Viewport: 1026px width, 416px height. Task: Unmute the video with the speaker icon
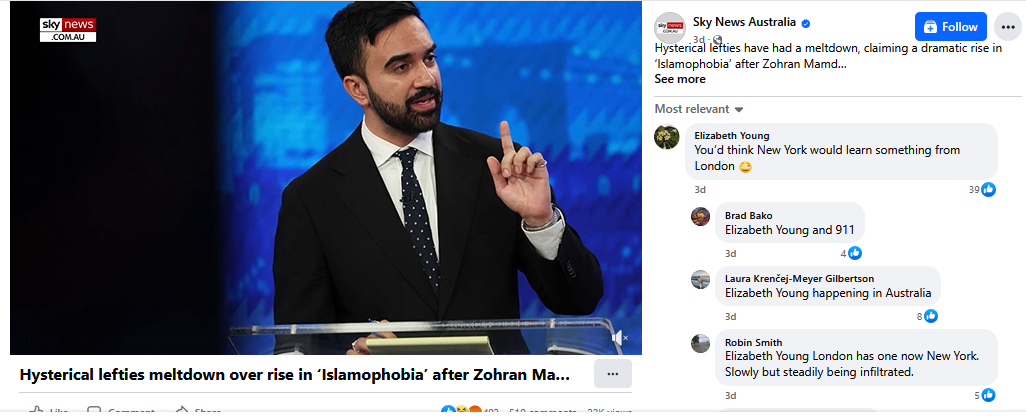[620, 338]
